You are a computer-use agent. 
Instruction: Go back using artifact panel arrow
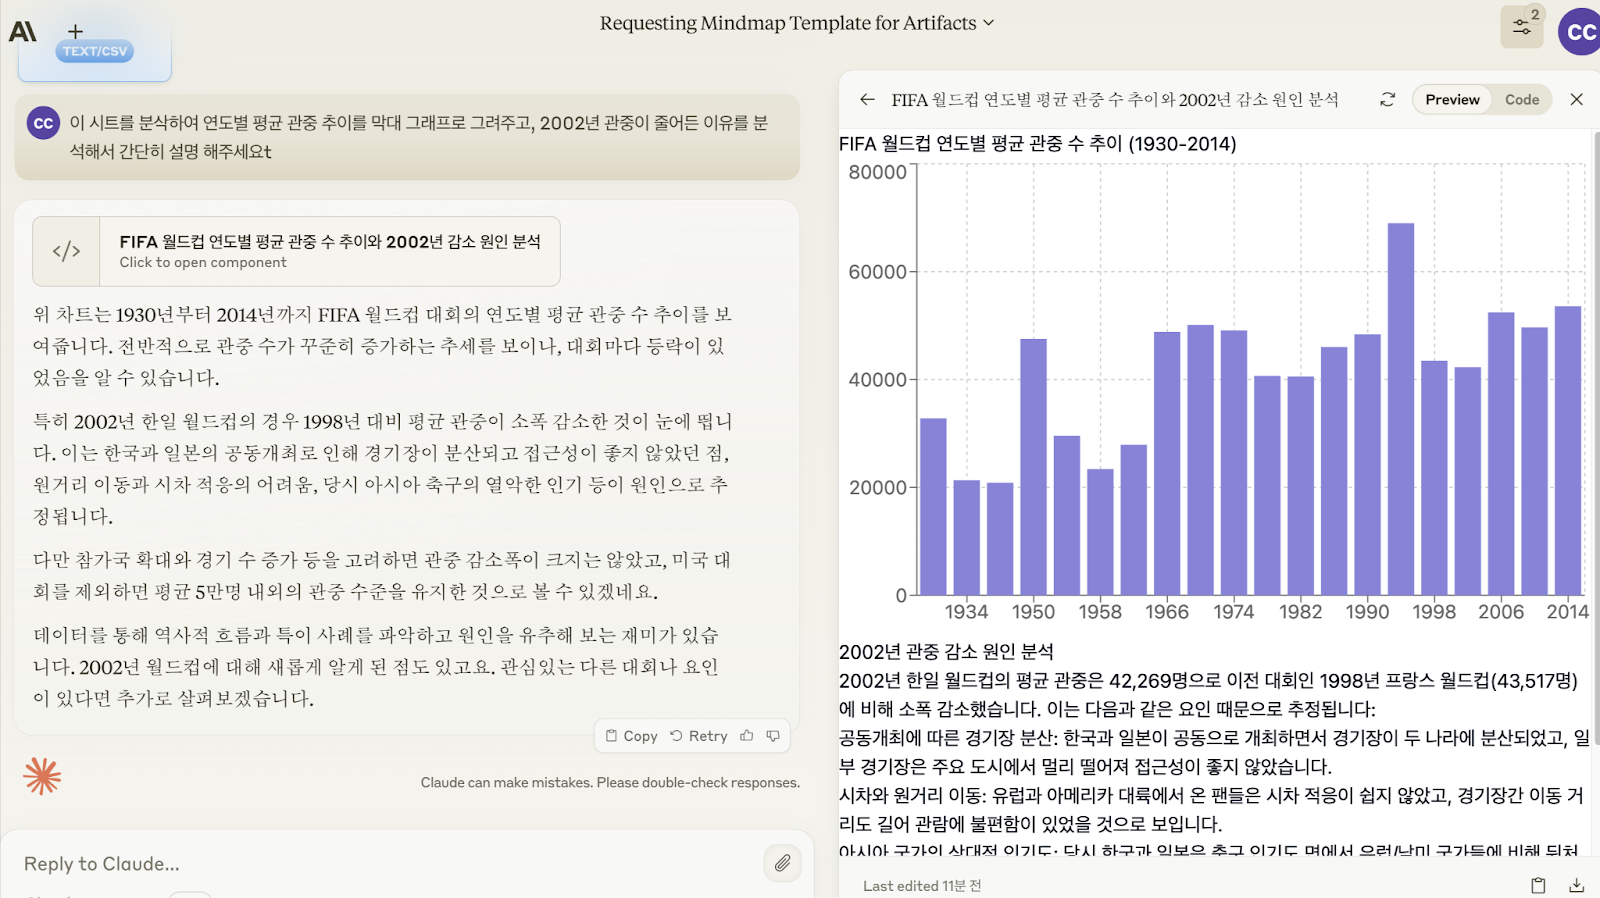point(867,99)
